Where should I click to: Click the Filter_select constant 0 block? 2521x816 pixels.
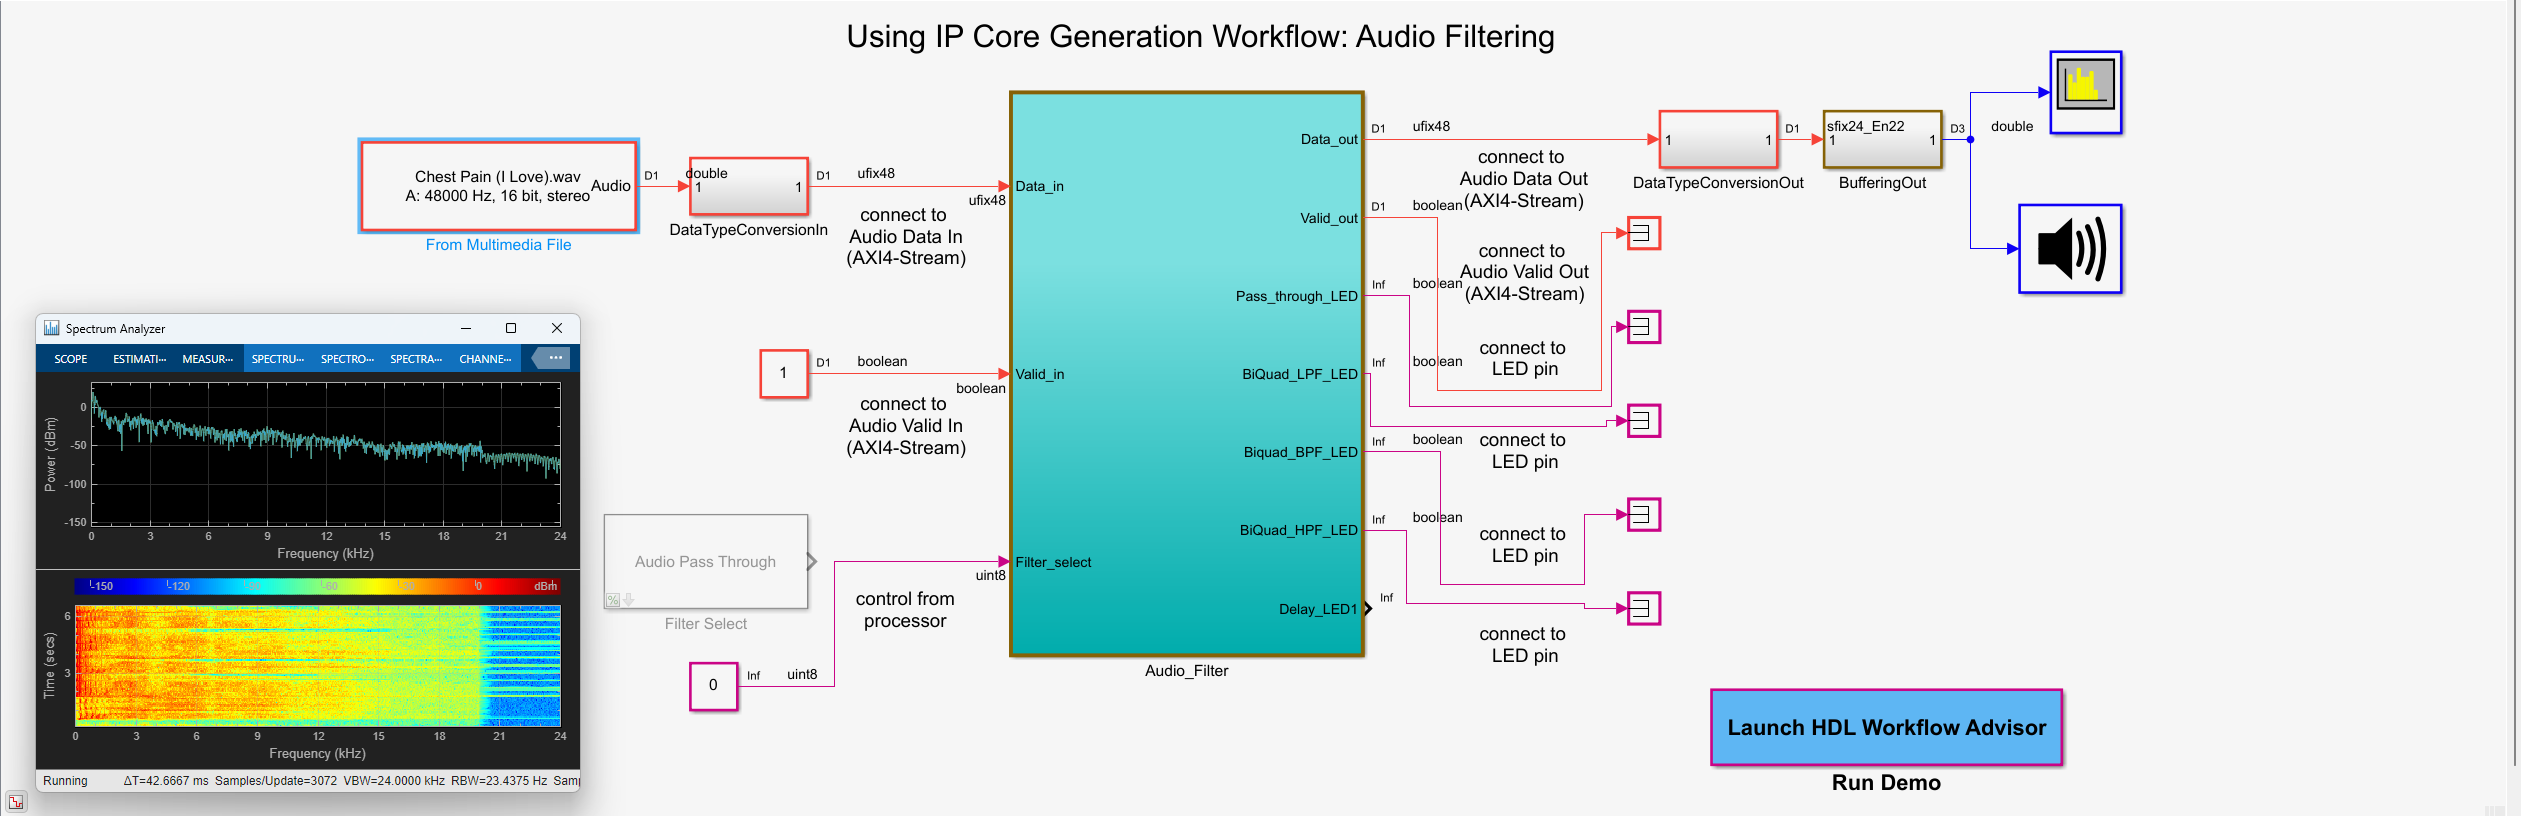713,686
